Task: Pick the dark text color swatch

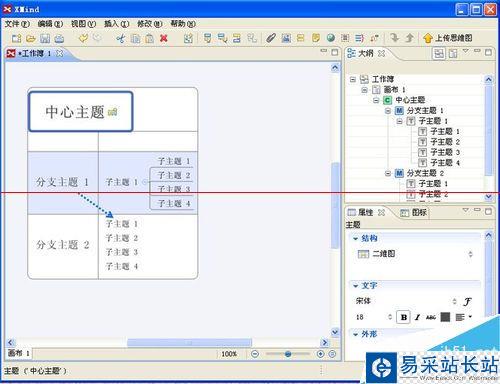Action: (x=445, y=317)
